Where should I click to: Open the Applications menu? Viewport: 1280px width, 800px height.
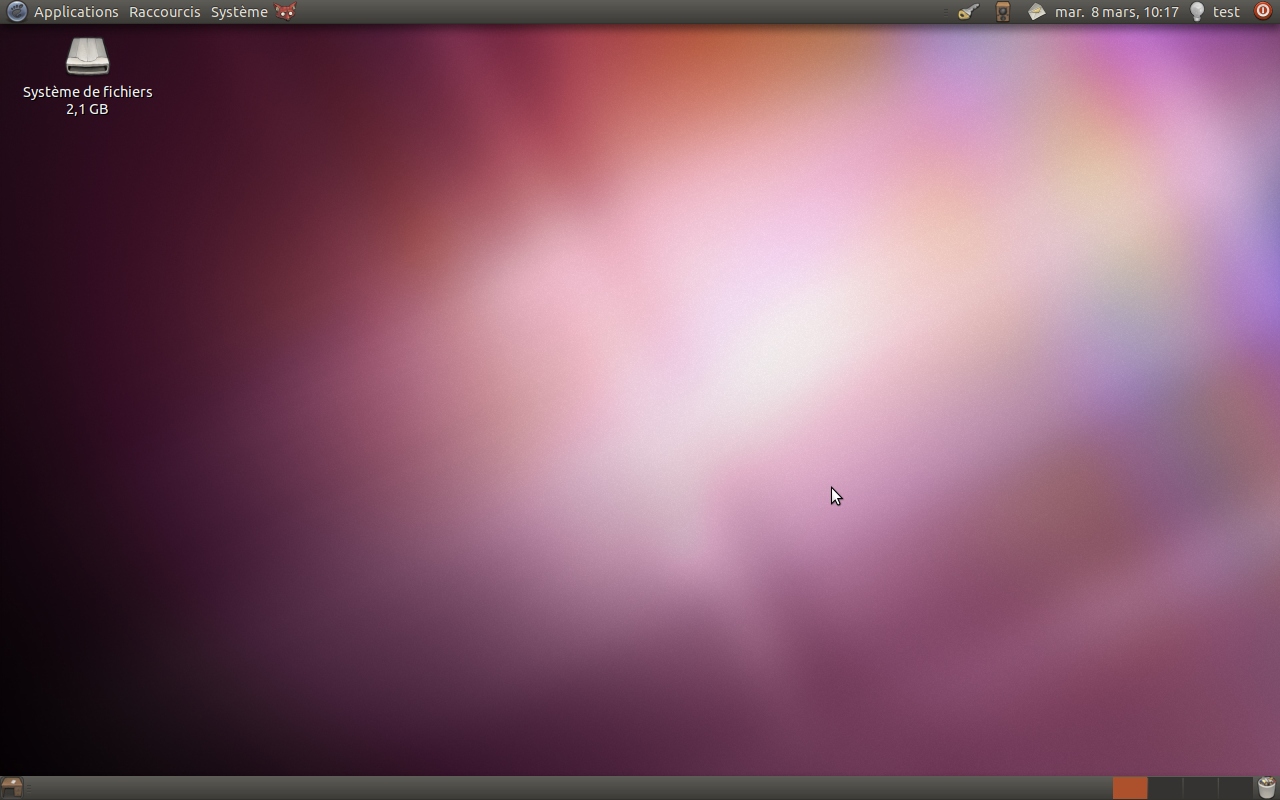76,12
